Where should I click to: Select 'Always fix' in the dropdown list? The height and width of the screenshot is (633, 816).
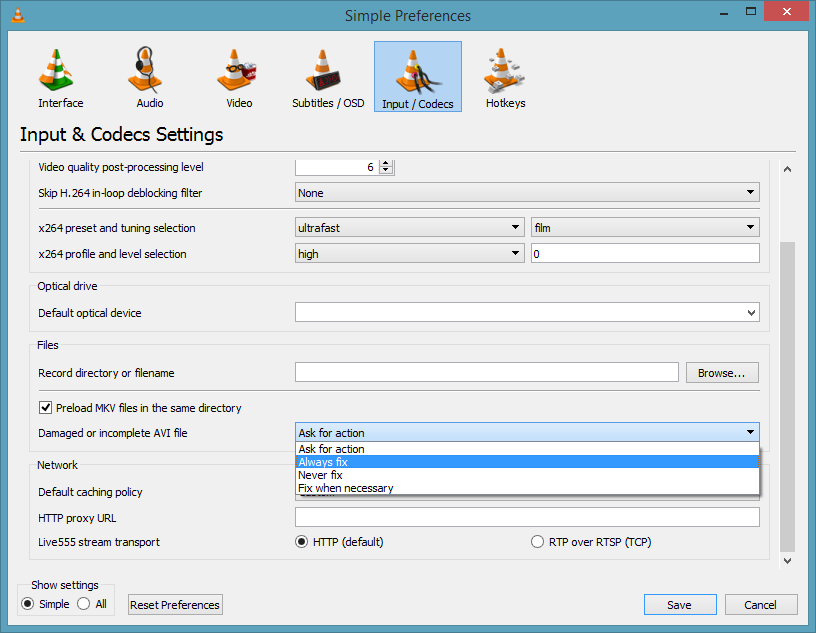527,462
